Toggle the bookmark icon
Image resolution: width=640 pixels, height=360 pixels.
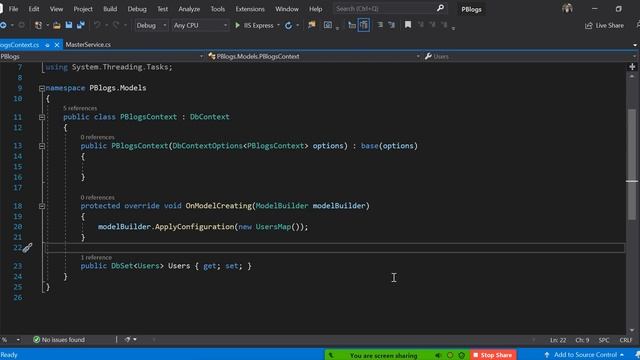coord(407,25)
